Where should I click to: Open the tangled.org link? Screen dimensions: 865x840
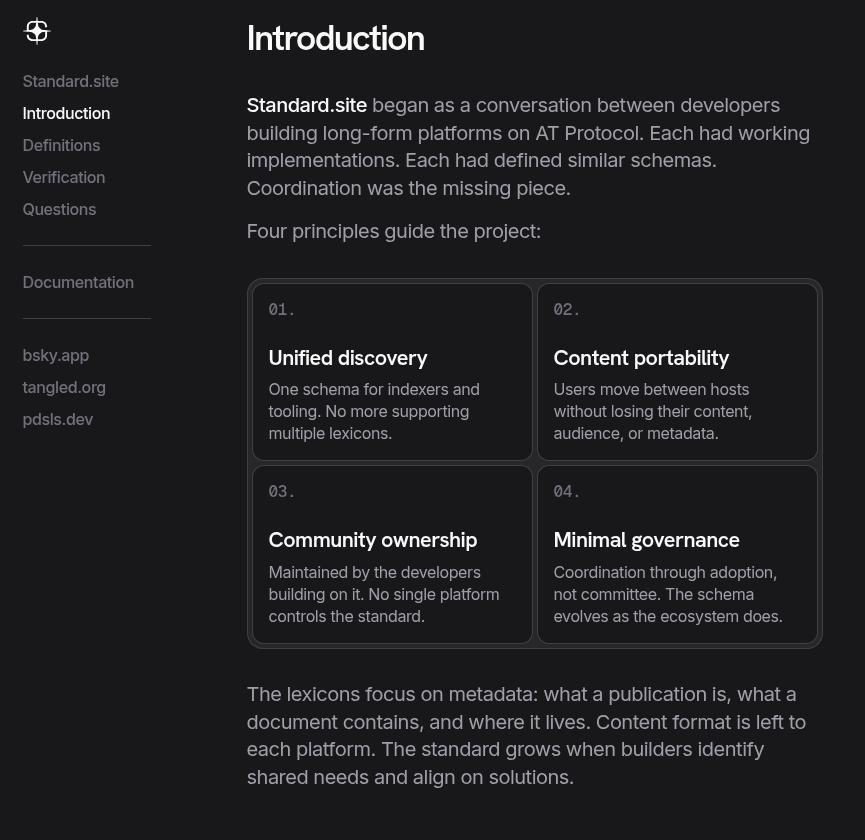(63, 387)
